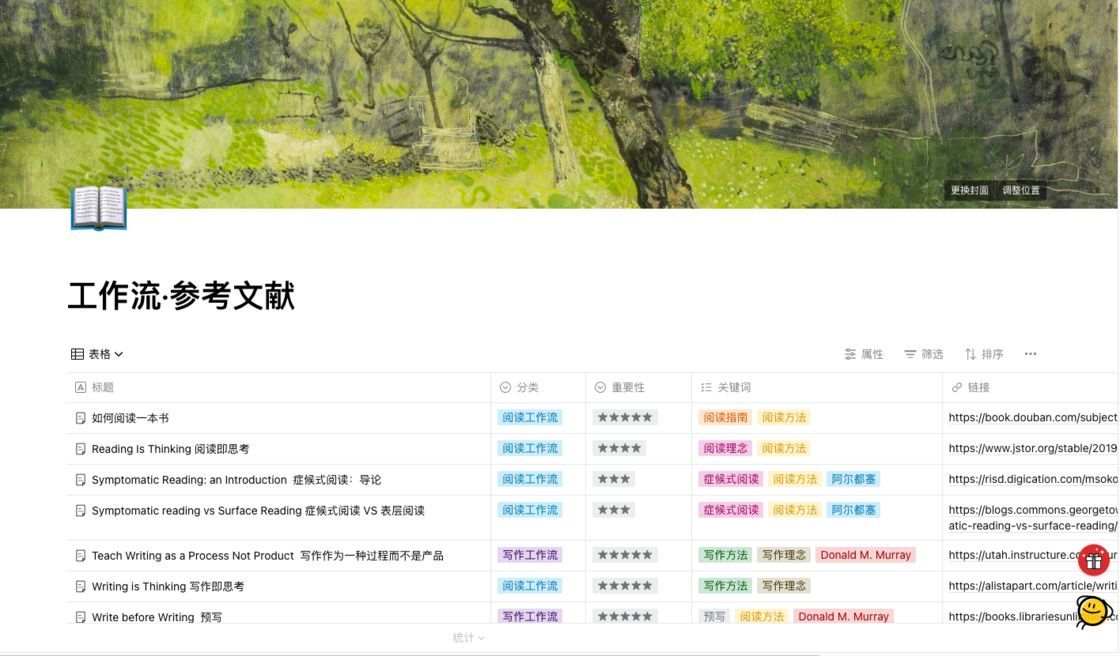
Task: Open page icon for Write before Writing row
Action: pos(81,617)
